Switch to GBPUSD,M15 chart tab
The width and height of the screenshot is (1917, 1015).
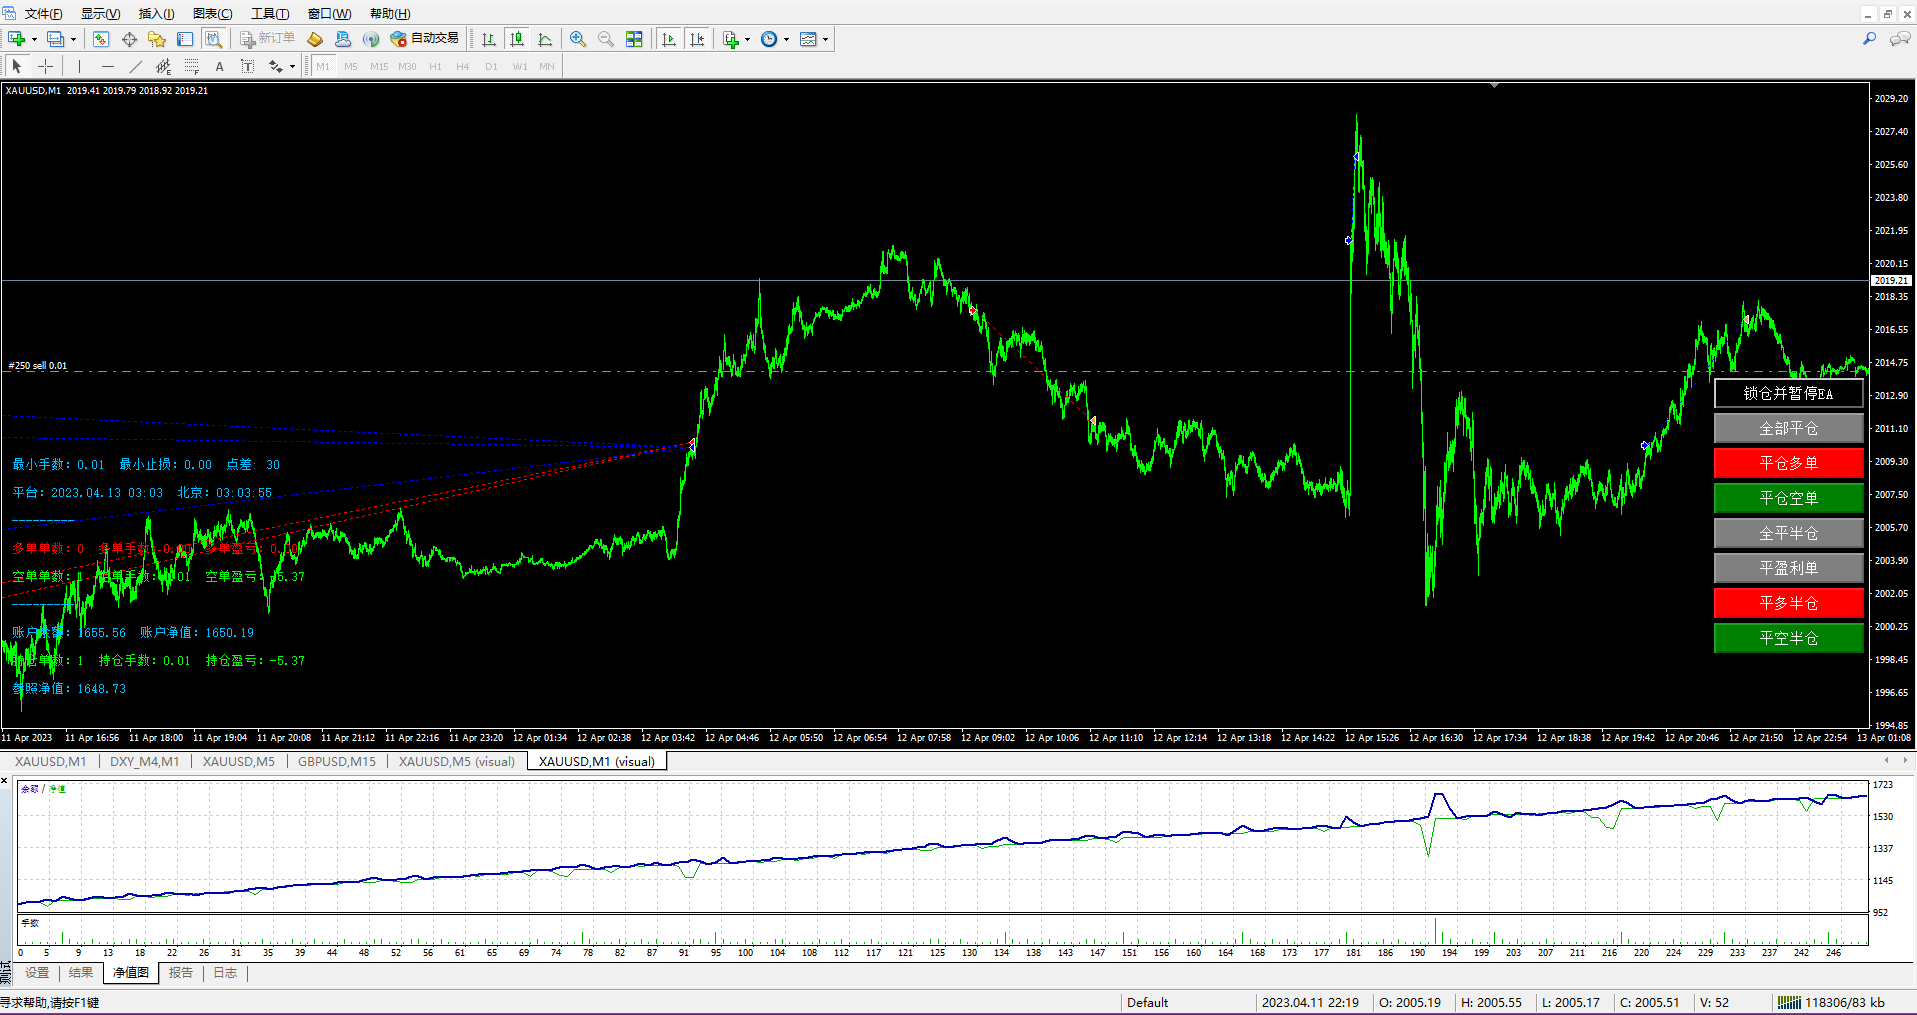click(x=337, y=761)
